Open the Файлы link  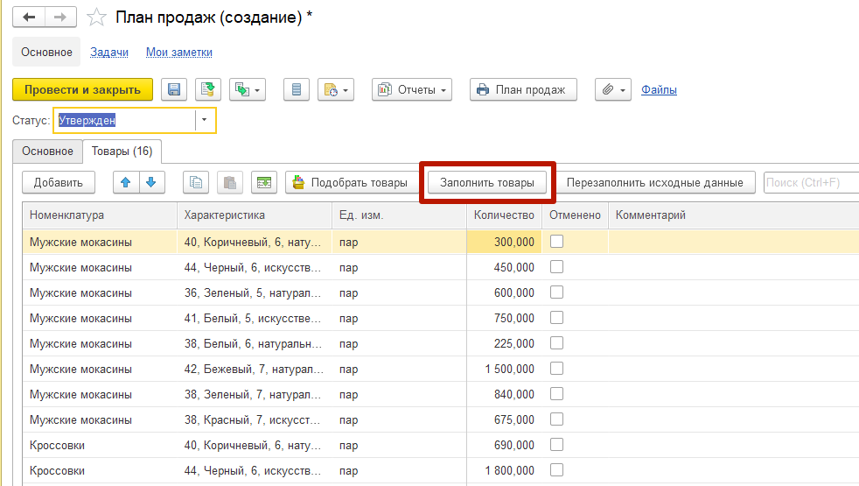(x=658, y=90)
